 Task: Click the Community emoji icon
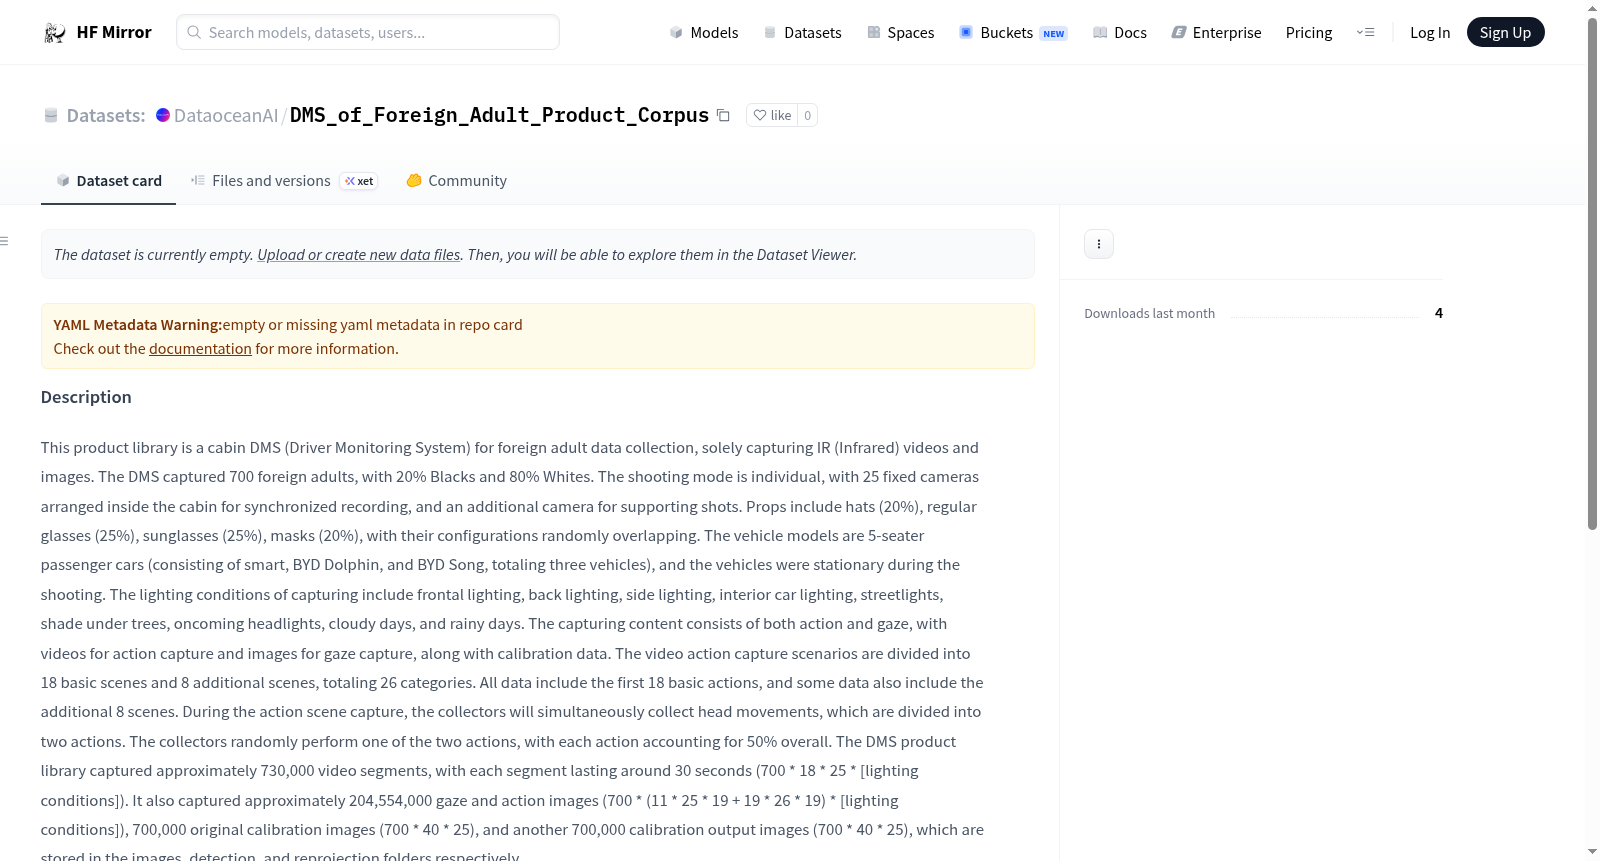[x=414, y=181]
